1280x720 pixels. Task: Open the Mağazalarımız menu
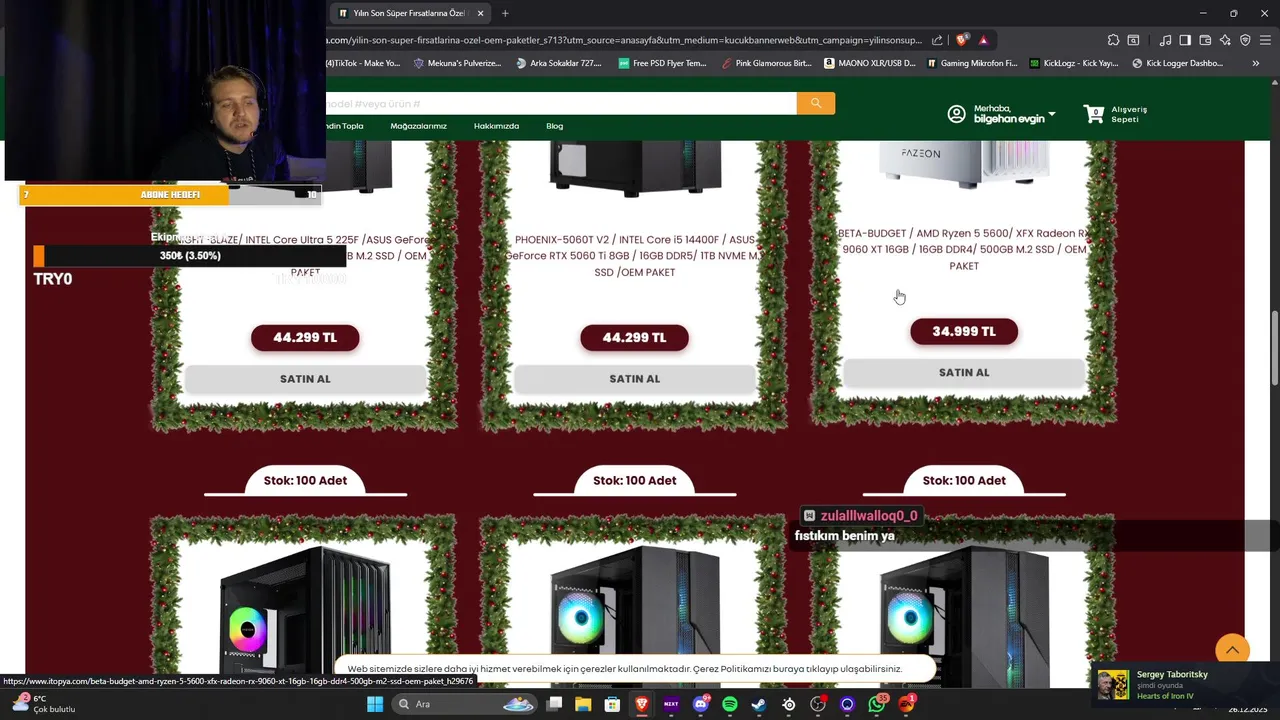(418, 126)
